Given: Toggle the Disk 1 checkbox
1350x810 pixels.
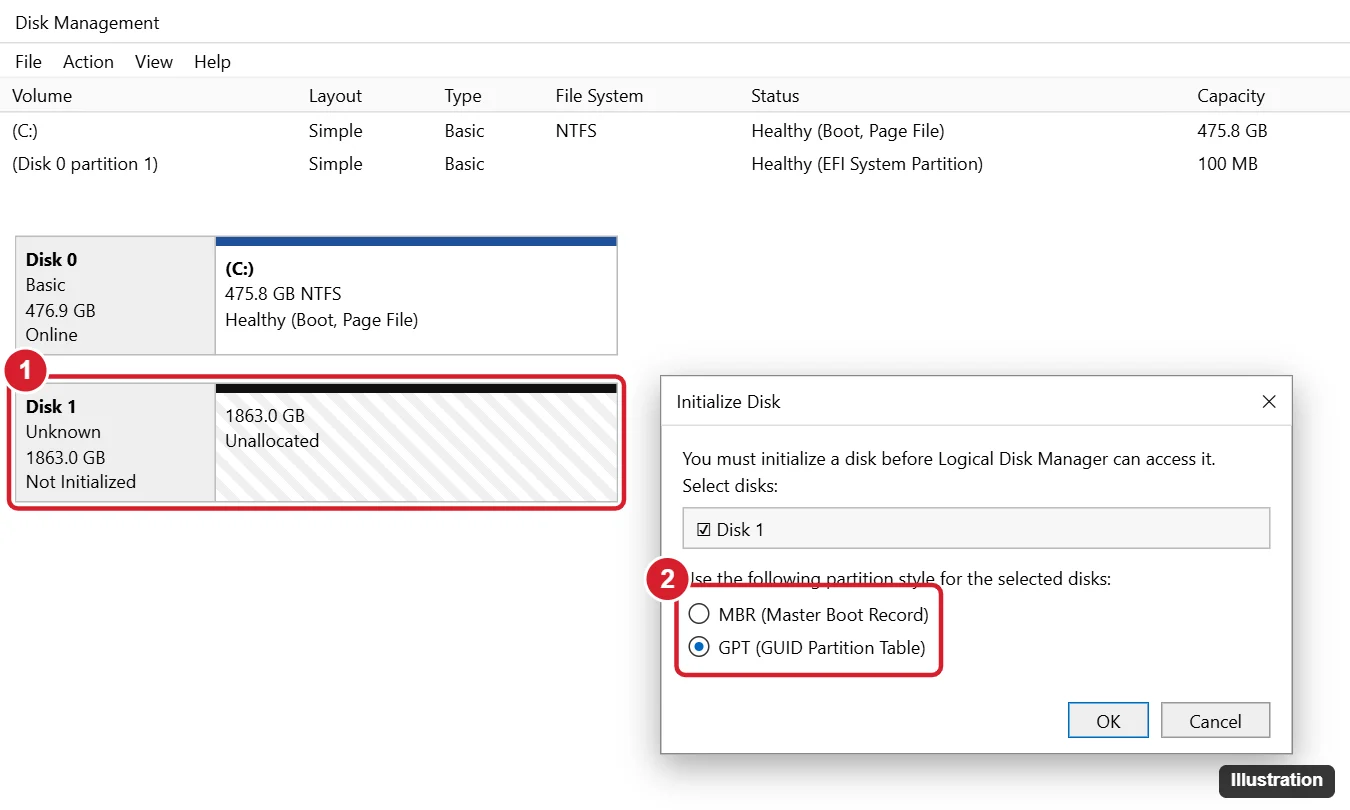Looking at the screenshot, I should 704,529.
